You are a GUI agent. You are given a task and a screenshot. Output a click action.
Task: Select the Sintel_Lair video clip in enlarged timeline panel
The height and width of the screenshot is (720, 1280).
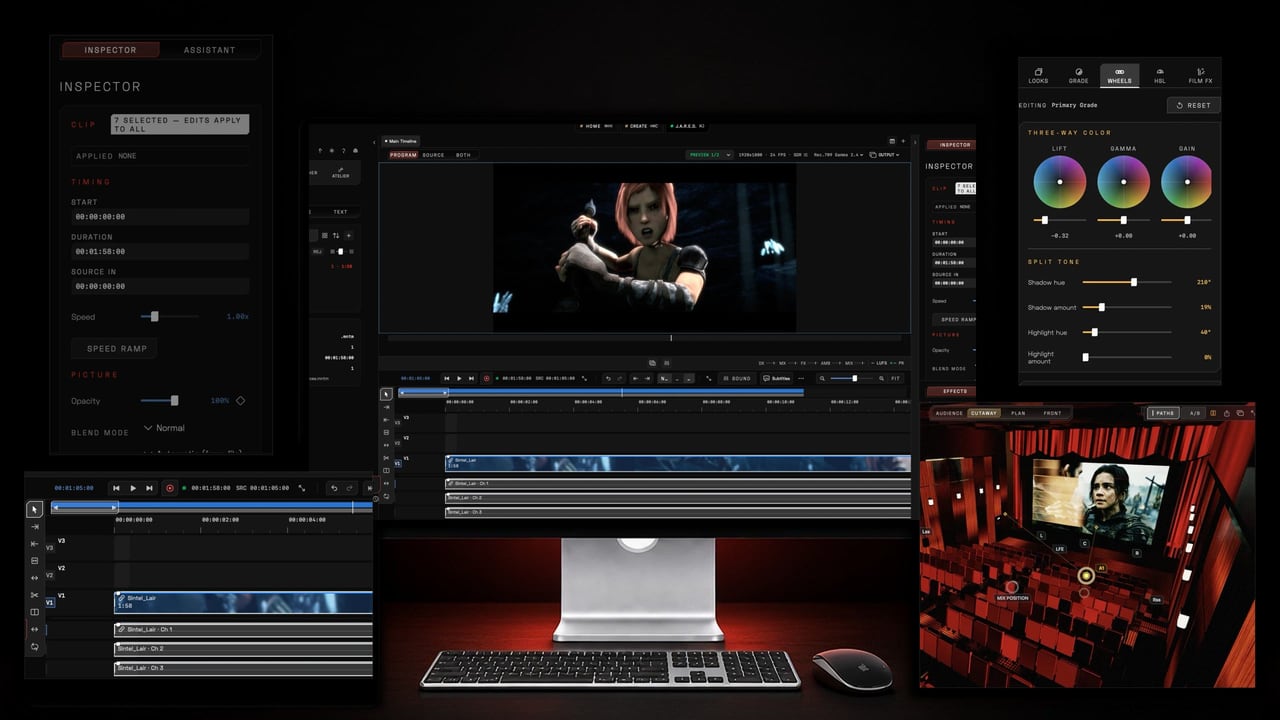tap(243, 602)
